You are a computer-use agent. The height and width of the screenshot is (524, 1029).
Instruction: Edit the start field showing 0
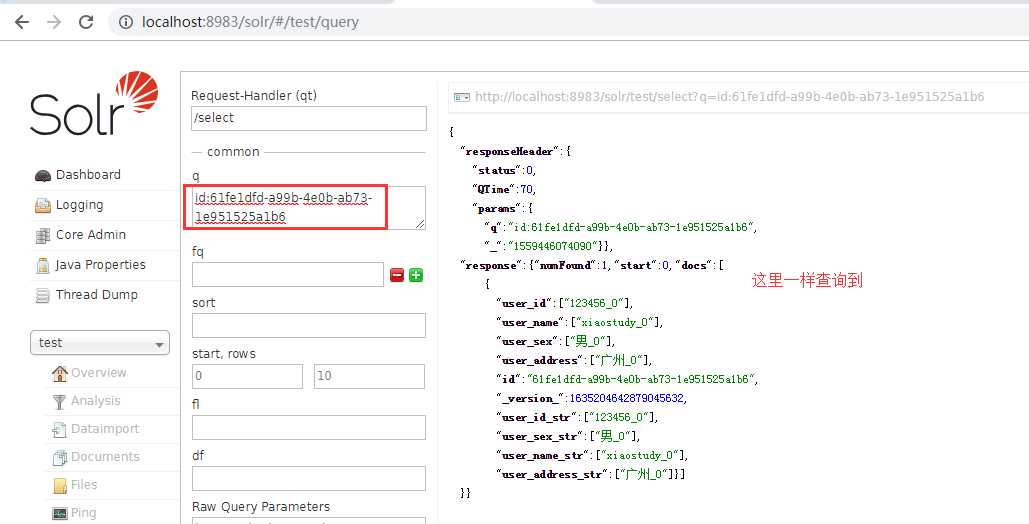[x=247, y=376]
